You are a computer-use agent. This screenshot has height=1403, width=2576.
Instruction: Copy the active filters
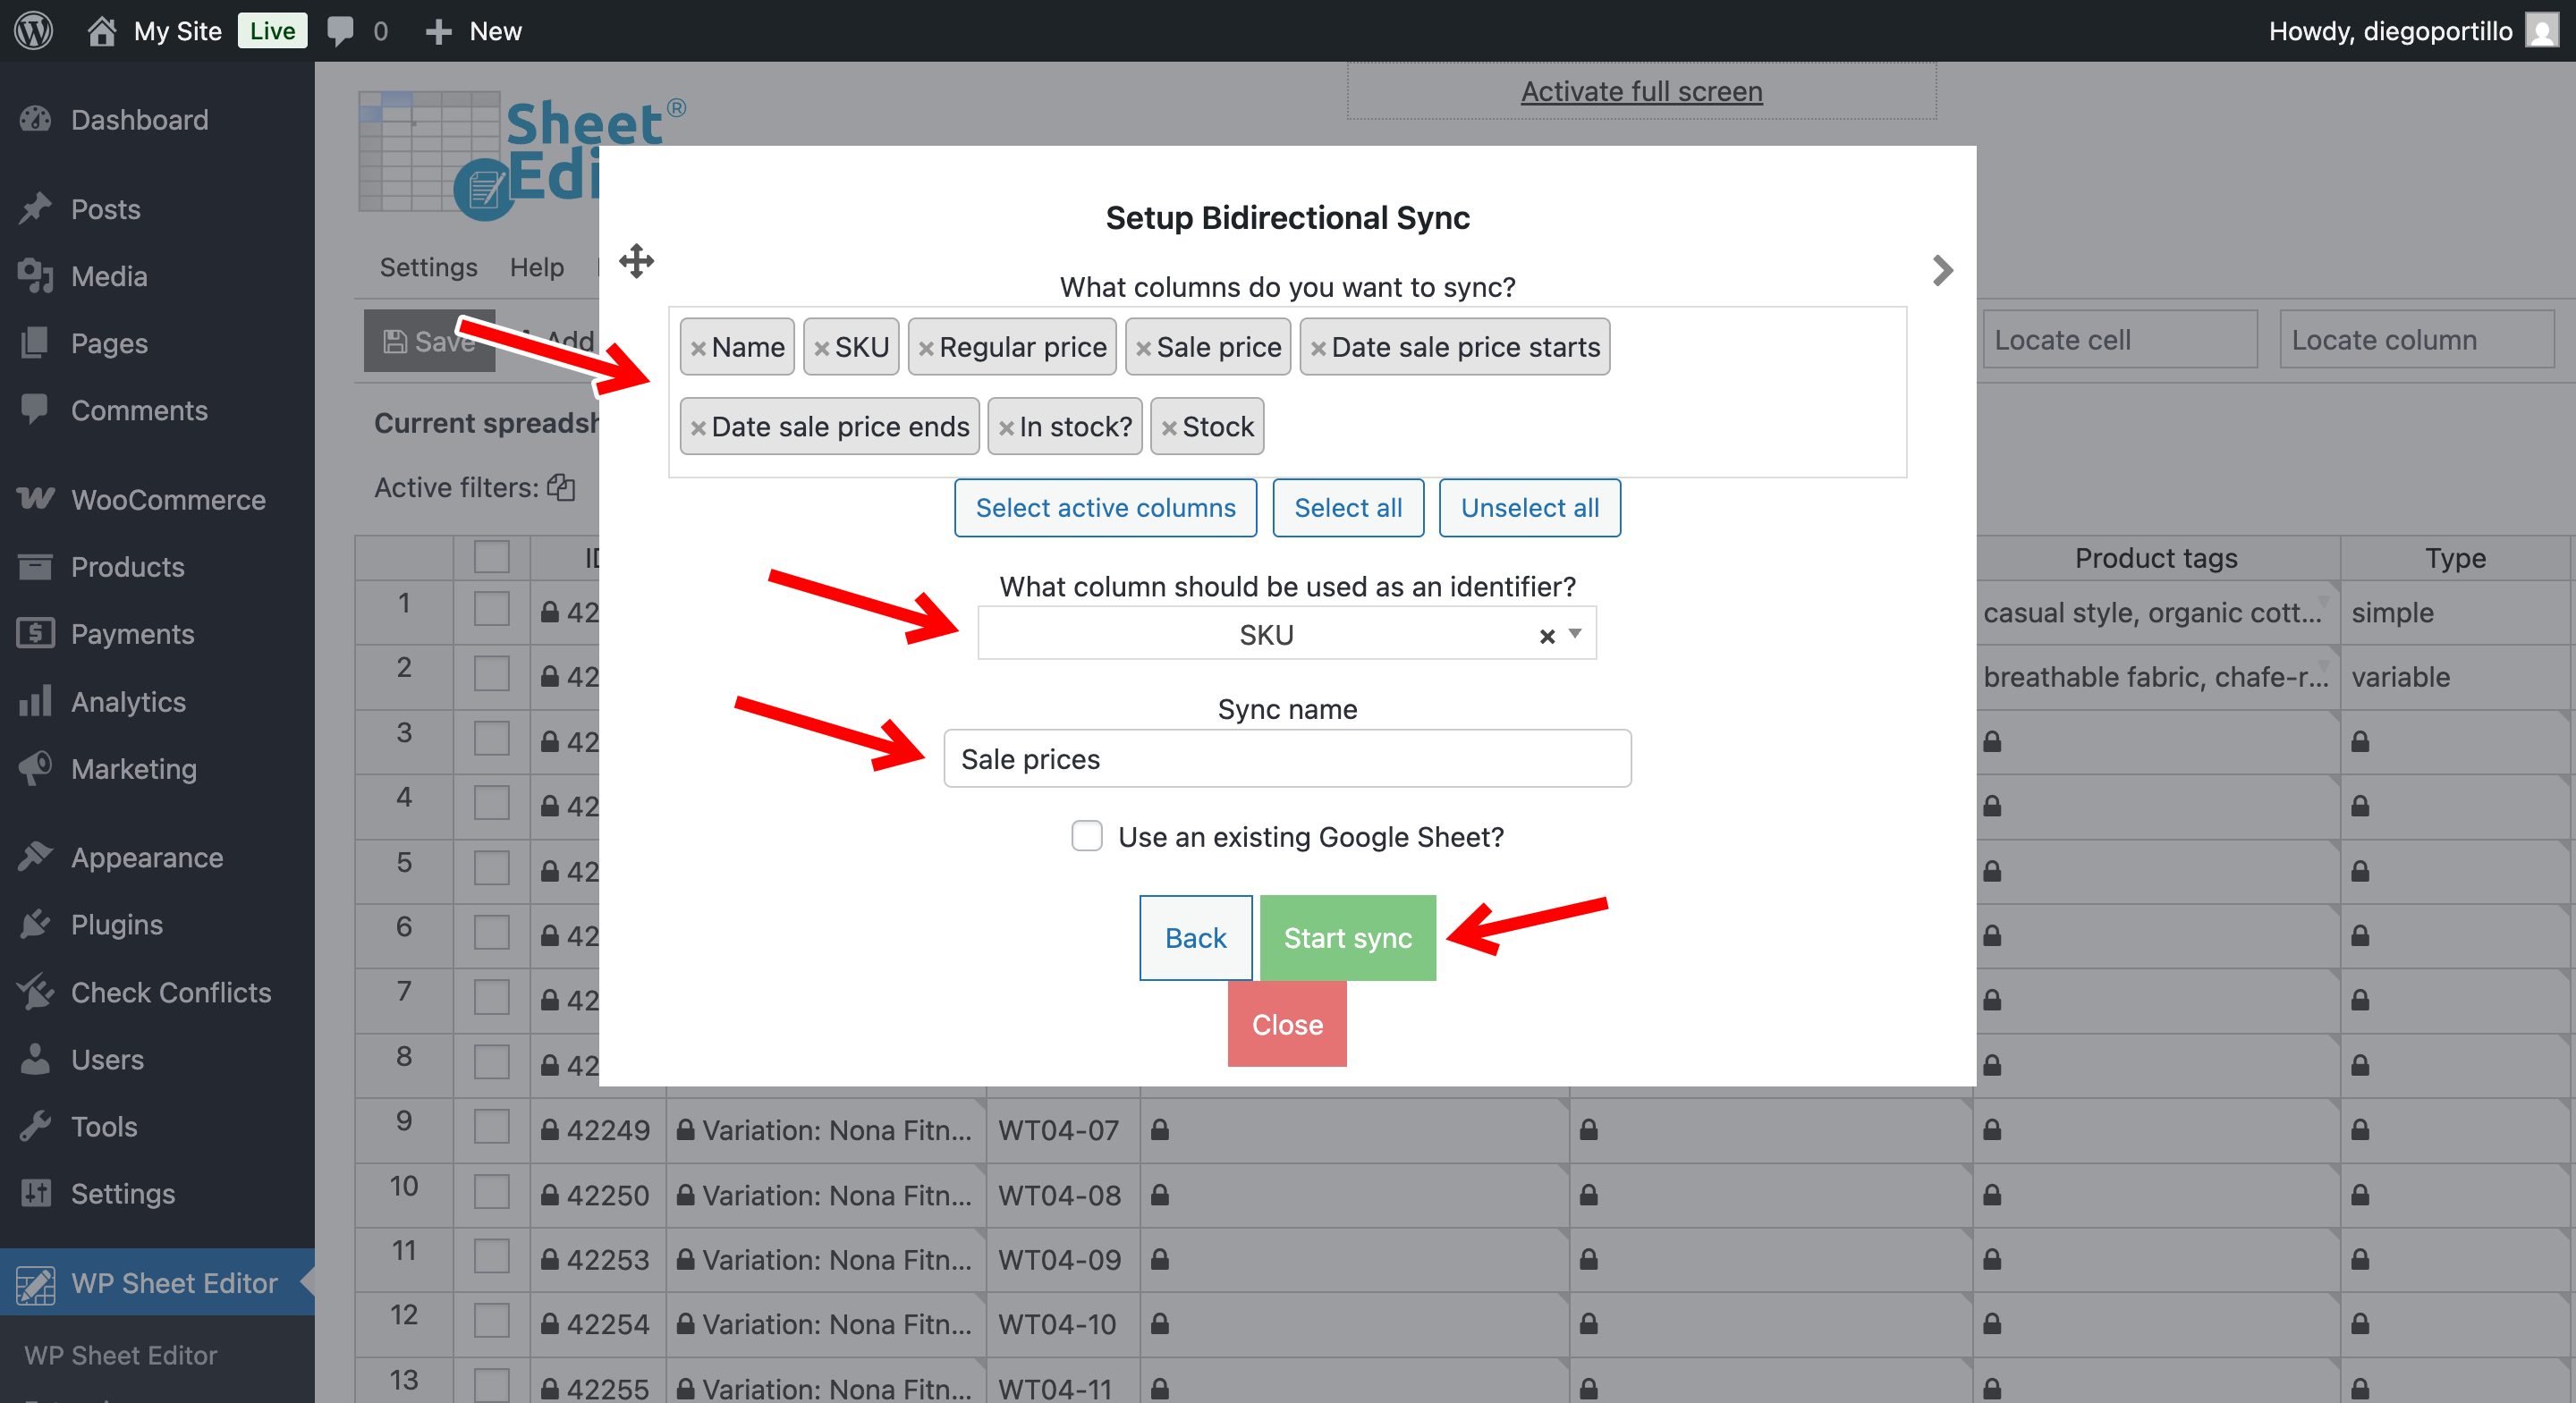point(561,487)
